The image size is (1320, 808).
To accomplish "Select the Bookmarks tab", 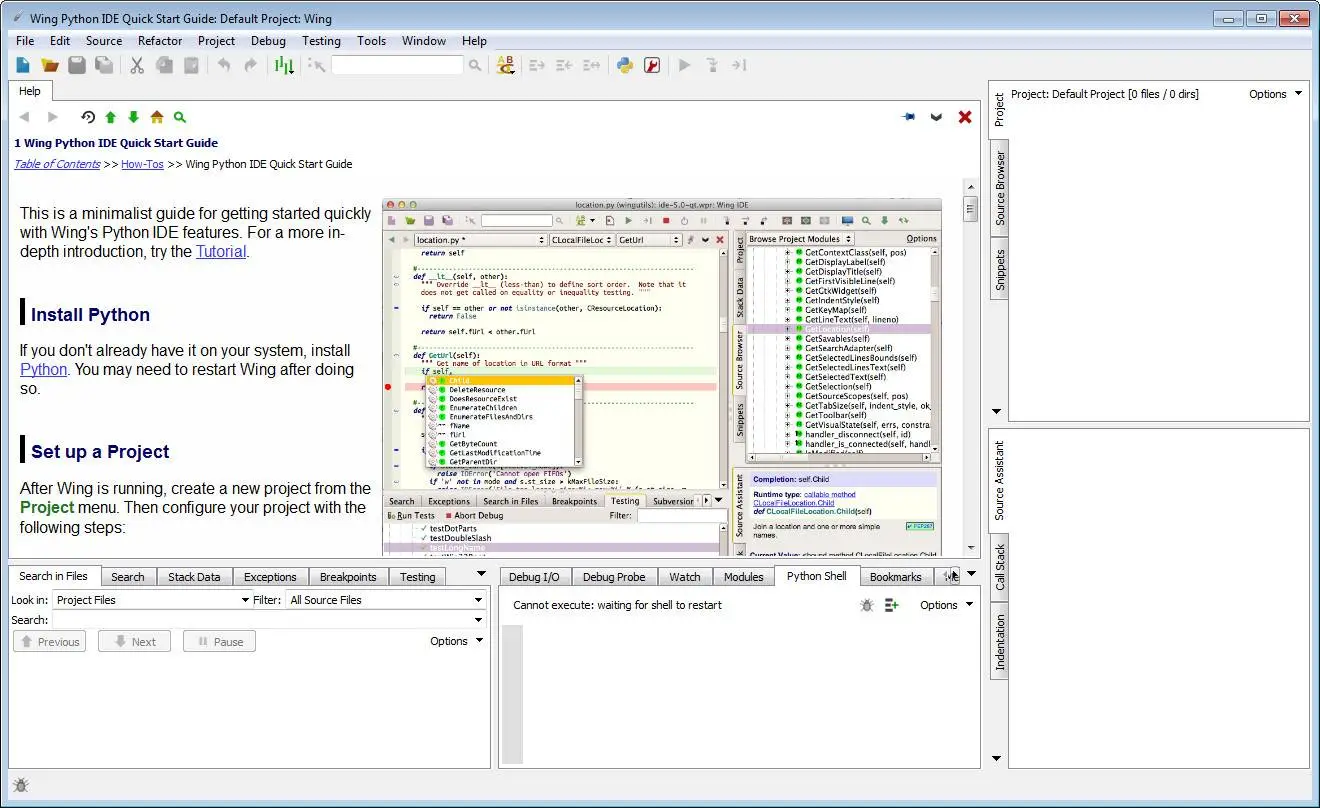I will (896, 577).
